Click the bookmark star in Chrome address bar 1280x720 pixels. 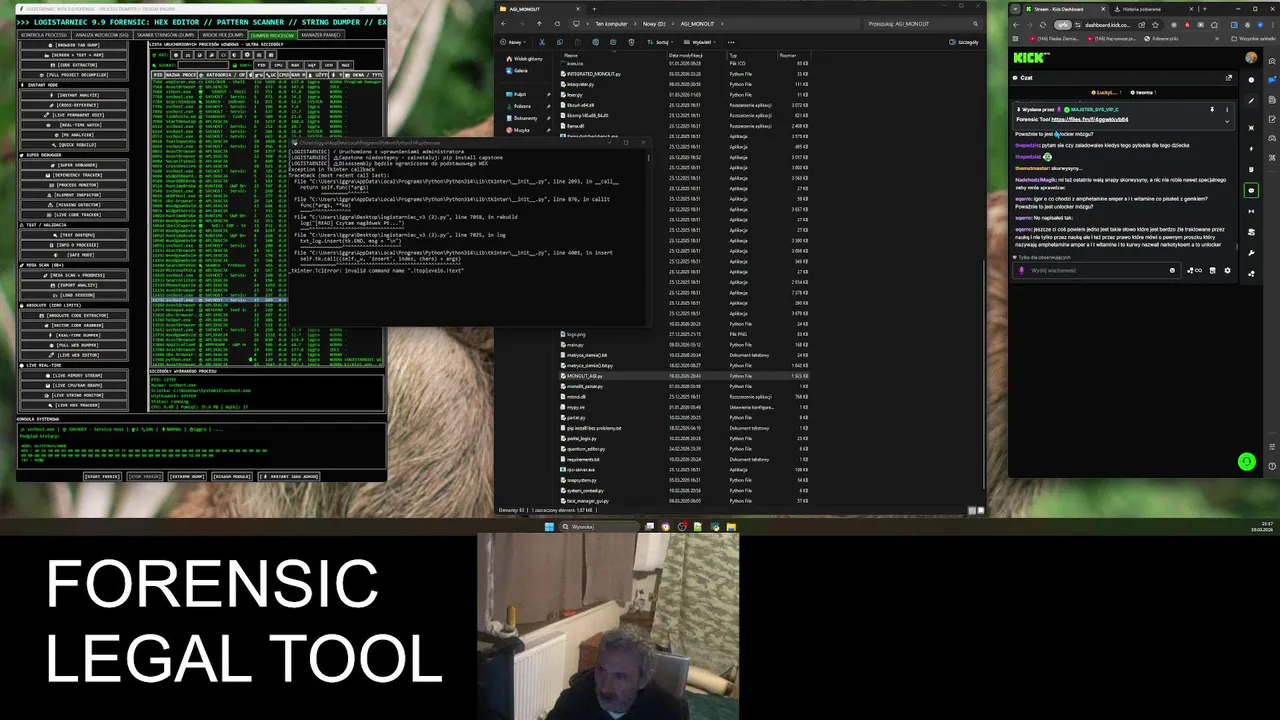pyautogui.click(x=1155, y=25)
